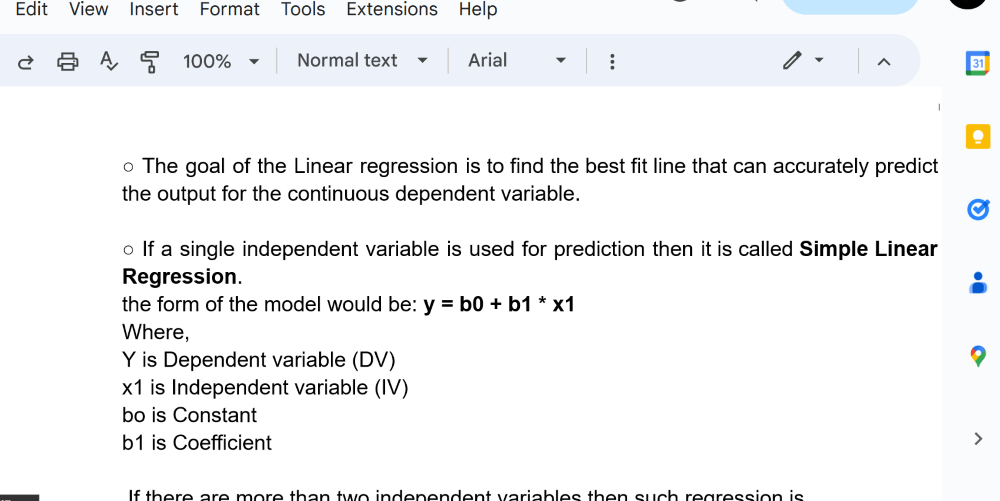Show more toolbar options via three dots

point(612,62)
